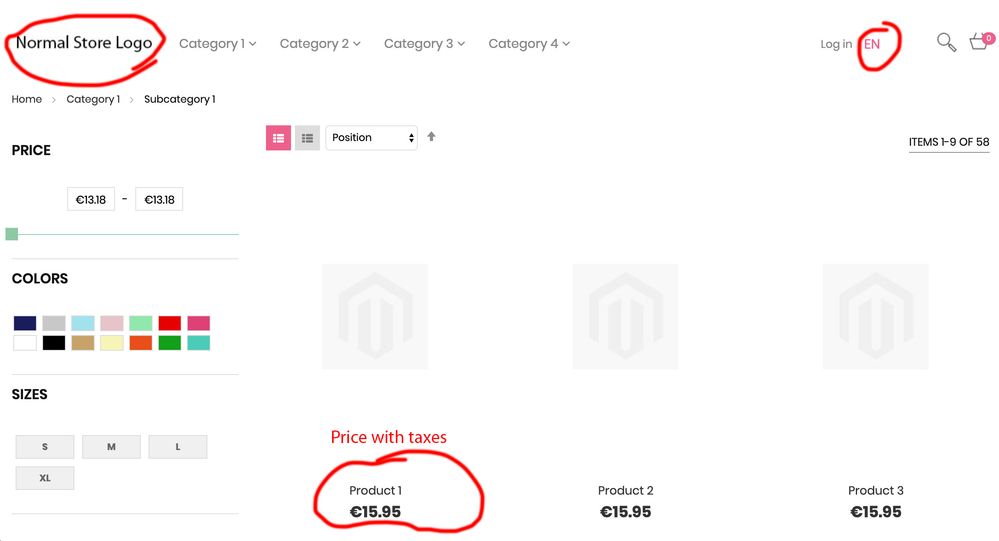Viewport: 999px width, 541px height.
Task: Expand the Category 4 menu
Action: point(528,44)
